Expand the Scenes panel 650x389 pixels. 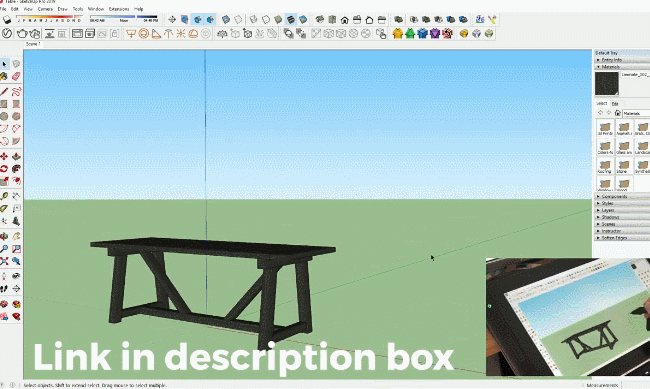(x=622, y=224)
